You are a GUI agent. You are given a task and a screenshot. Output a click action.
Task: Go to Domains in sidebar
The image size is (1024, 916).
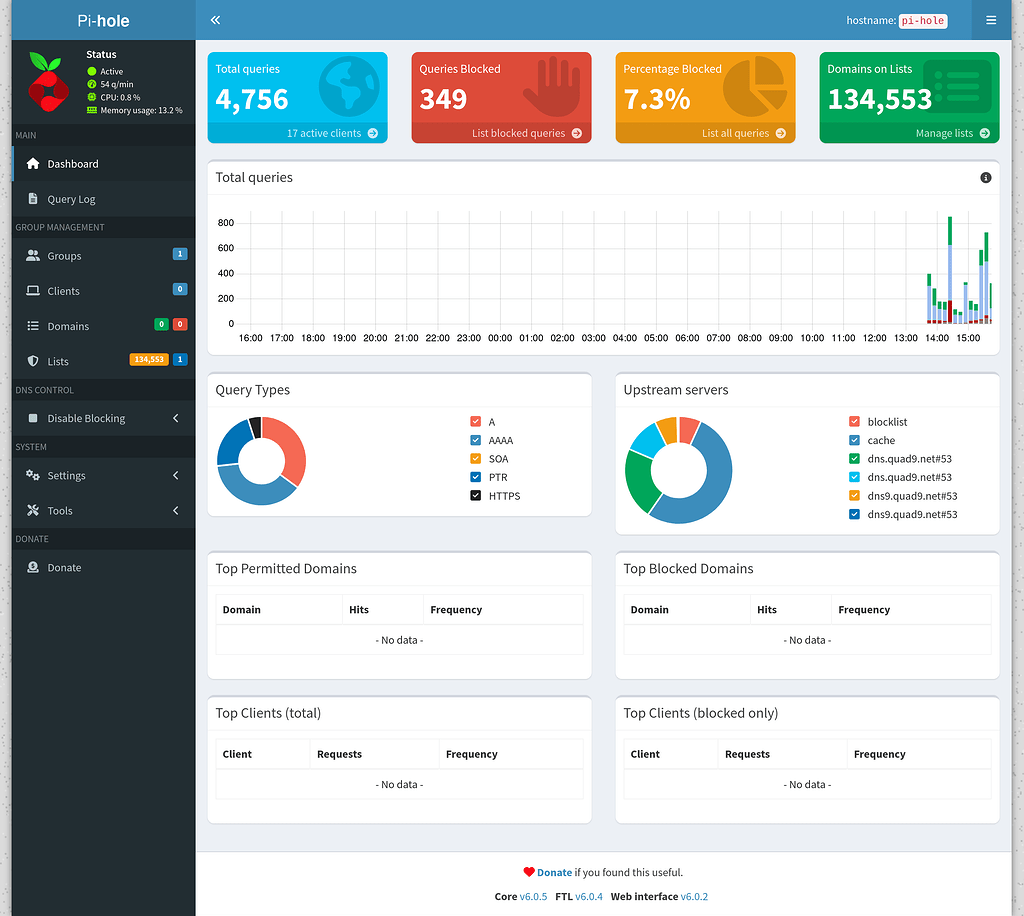[x=68, y=326]
